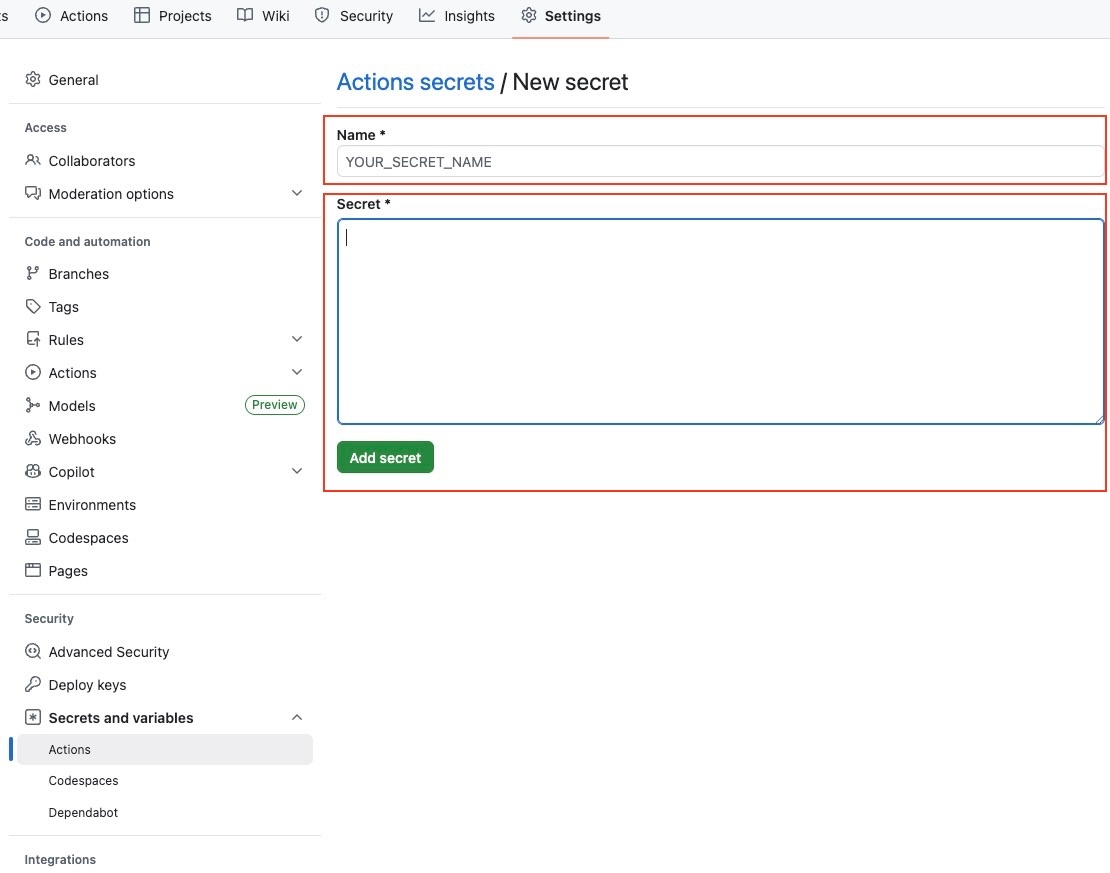This screenshot has width=1110, height=873.
Task: Switch to the Wiki tab
Action: click(x=264, y=16)
